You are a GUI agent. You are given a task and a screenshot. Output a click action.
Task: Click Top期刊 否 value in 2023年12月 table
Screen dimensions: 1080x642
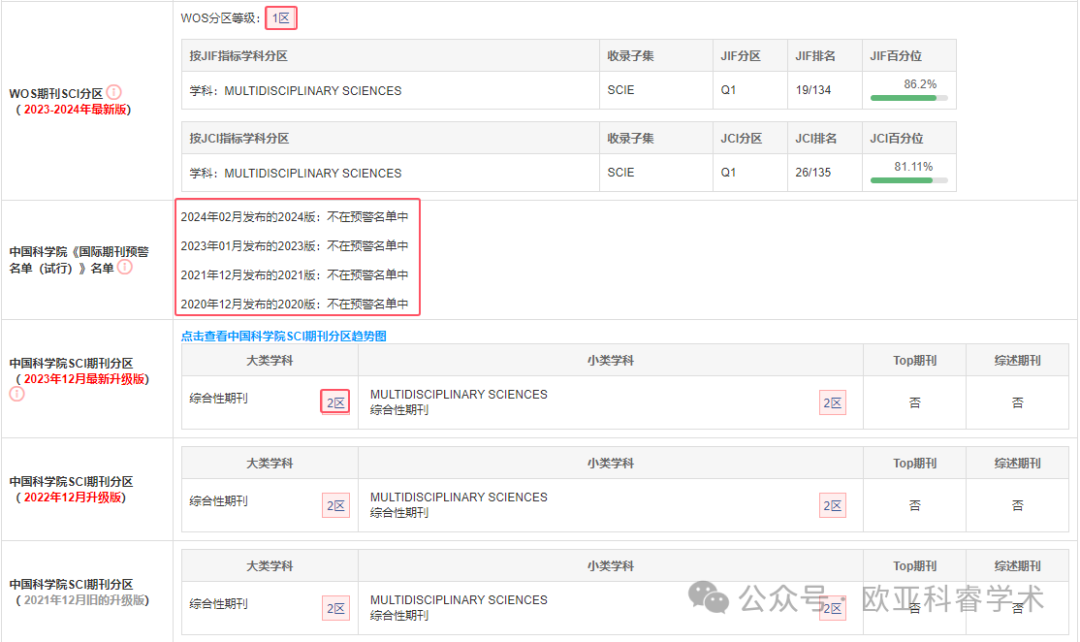pos(915,402)
